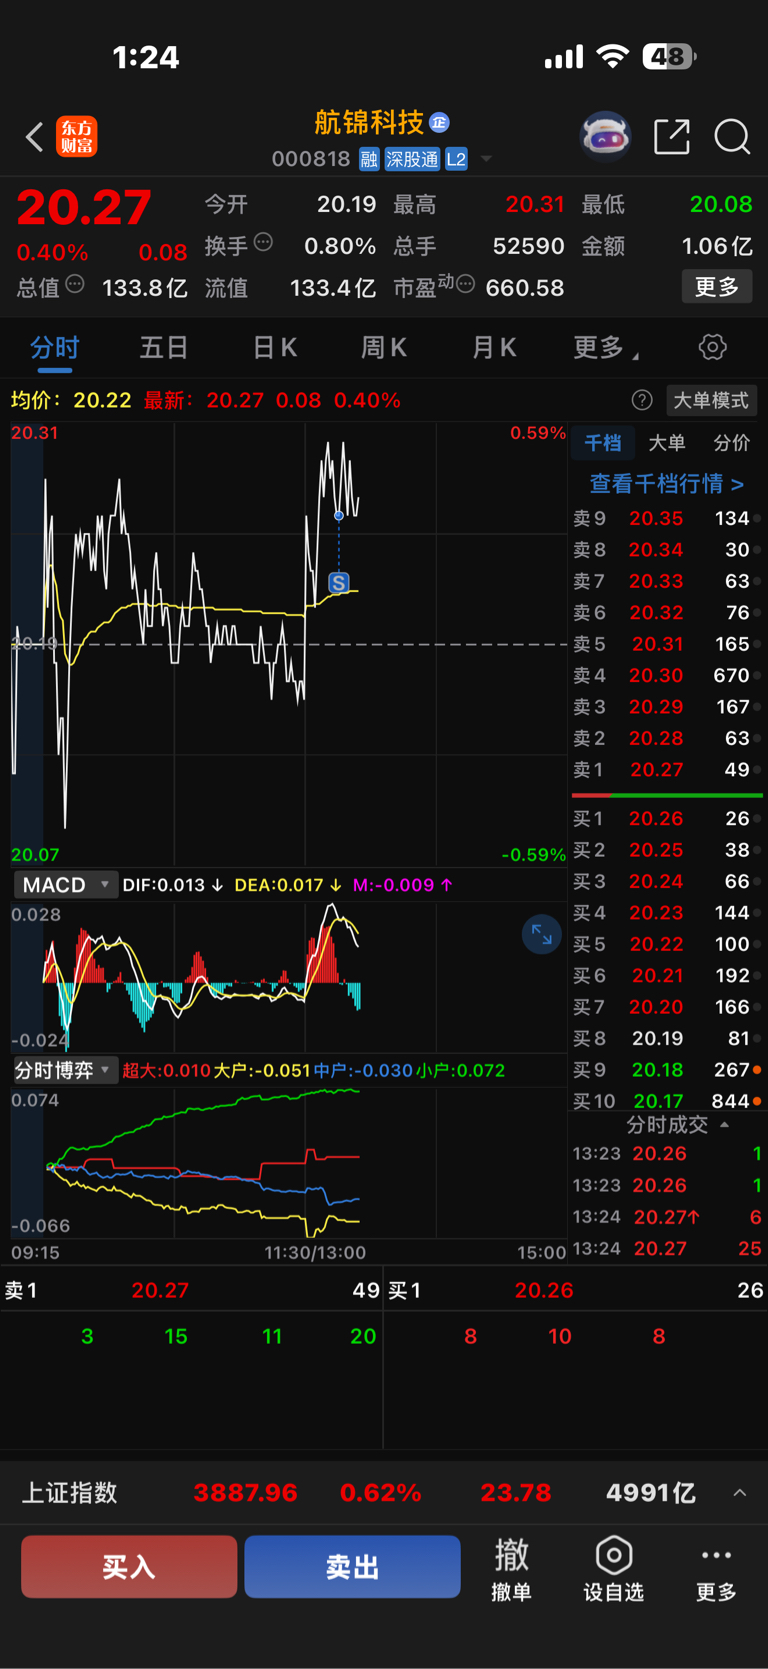Tap info icon next to 总值
The height and width of the screenshot is (1669, 768).
75,284
